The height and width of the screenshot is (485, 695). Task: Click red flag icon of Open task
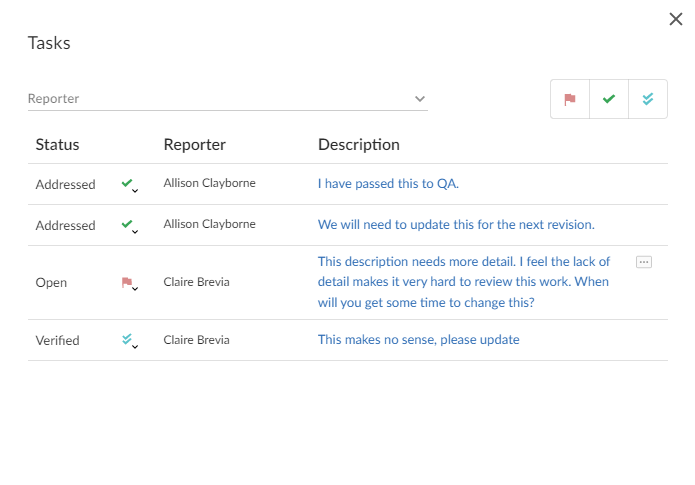(x=129, y=283)
